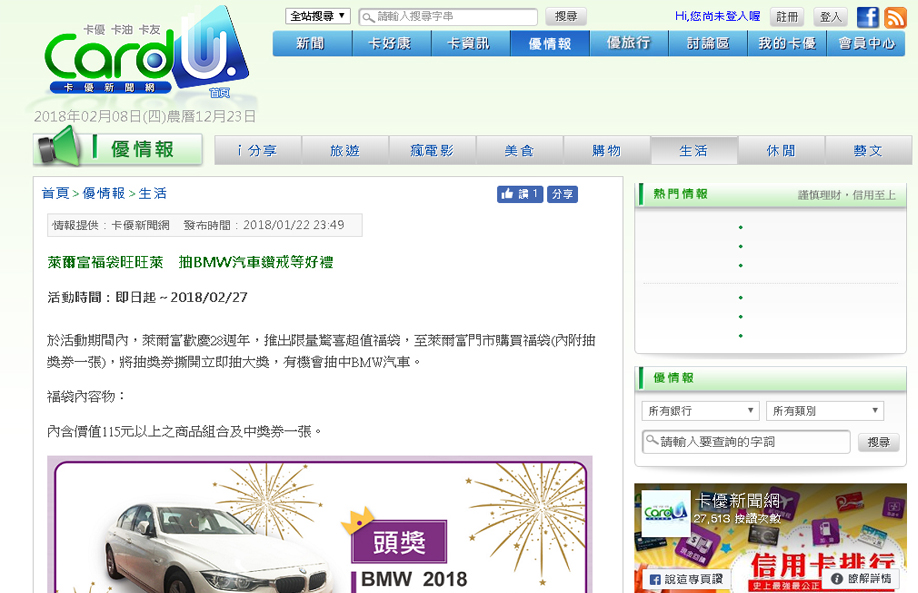Click the 首頁 breadcrumb link
The width and height of the screenshot is (918, 593).
(56, 193)
